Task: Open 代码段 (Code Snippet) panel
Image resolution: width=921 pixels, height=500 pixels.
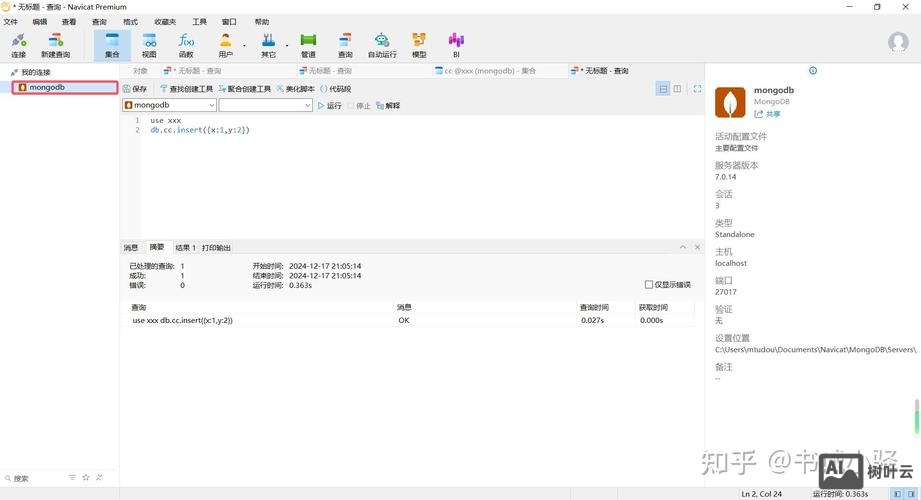Action: [x=335, y=89]
